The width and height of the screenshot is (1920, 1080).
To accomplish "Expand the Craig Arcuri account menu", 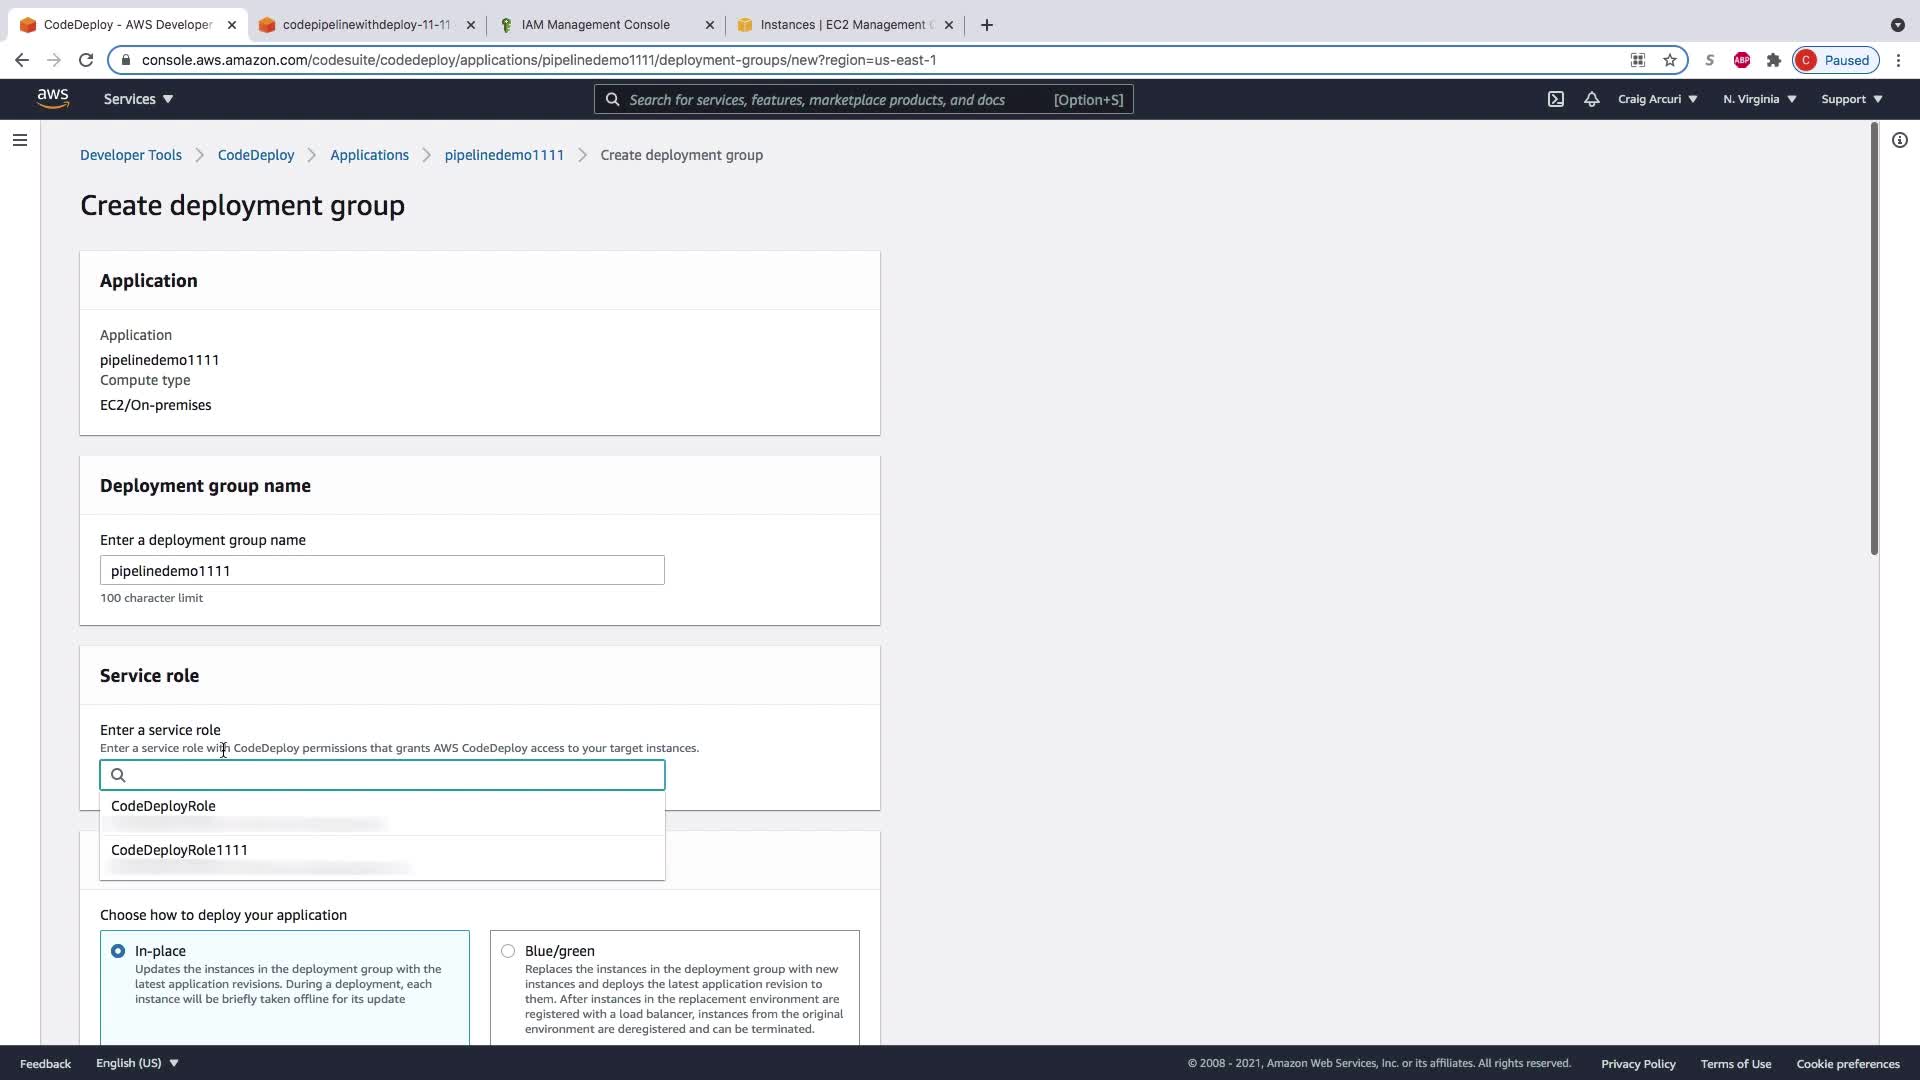I will 1657,99.
